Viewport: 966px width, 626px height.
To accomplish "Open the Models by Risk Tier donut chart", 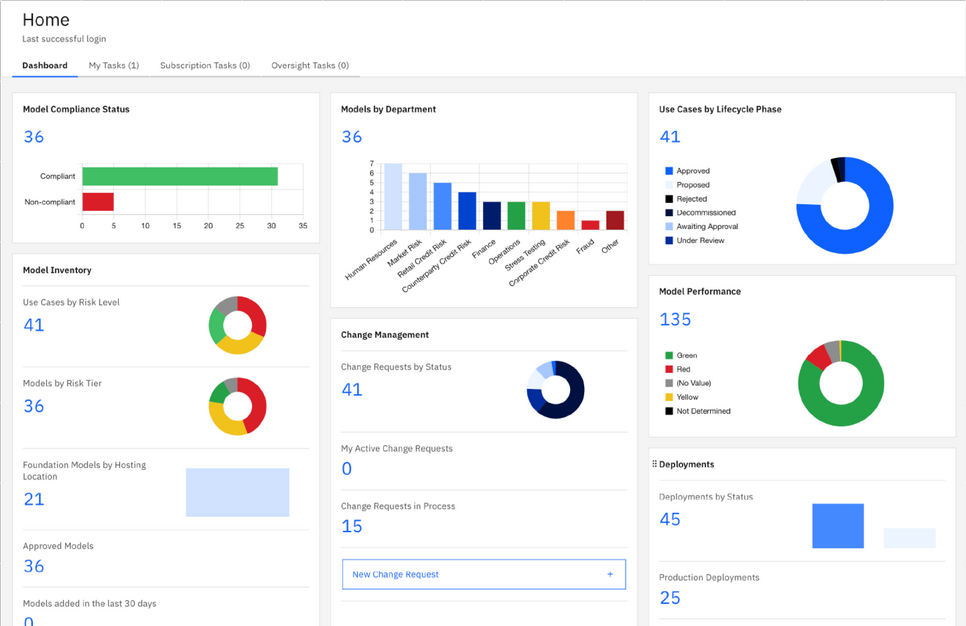I will (x=238, y=406).
